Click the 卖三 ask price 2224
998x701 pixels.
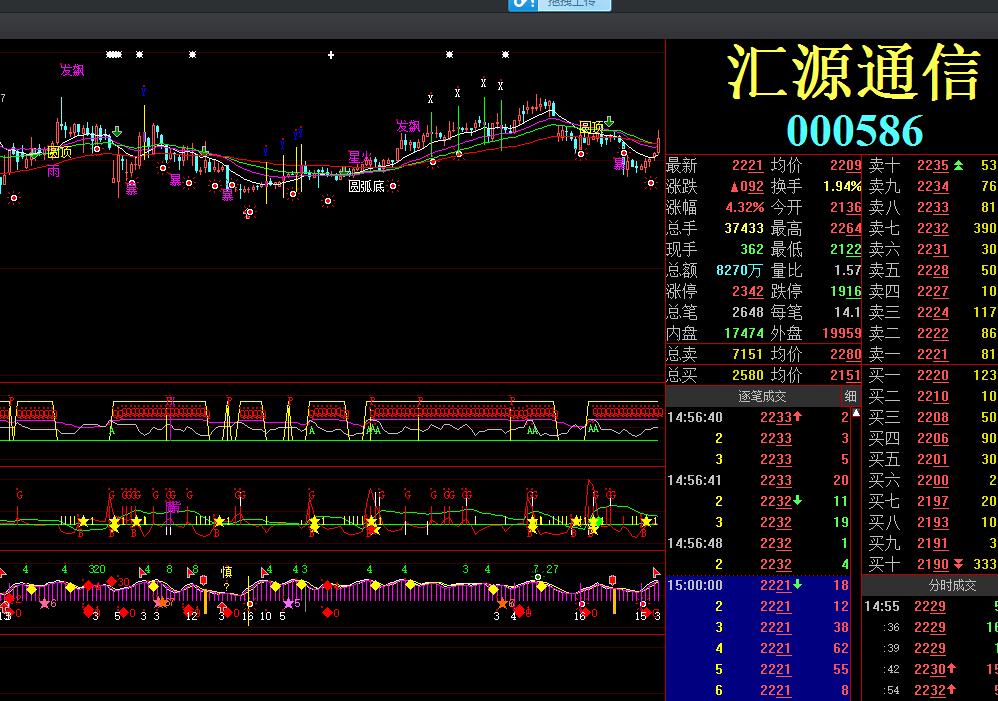coord(932,313)
